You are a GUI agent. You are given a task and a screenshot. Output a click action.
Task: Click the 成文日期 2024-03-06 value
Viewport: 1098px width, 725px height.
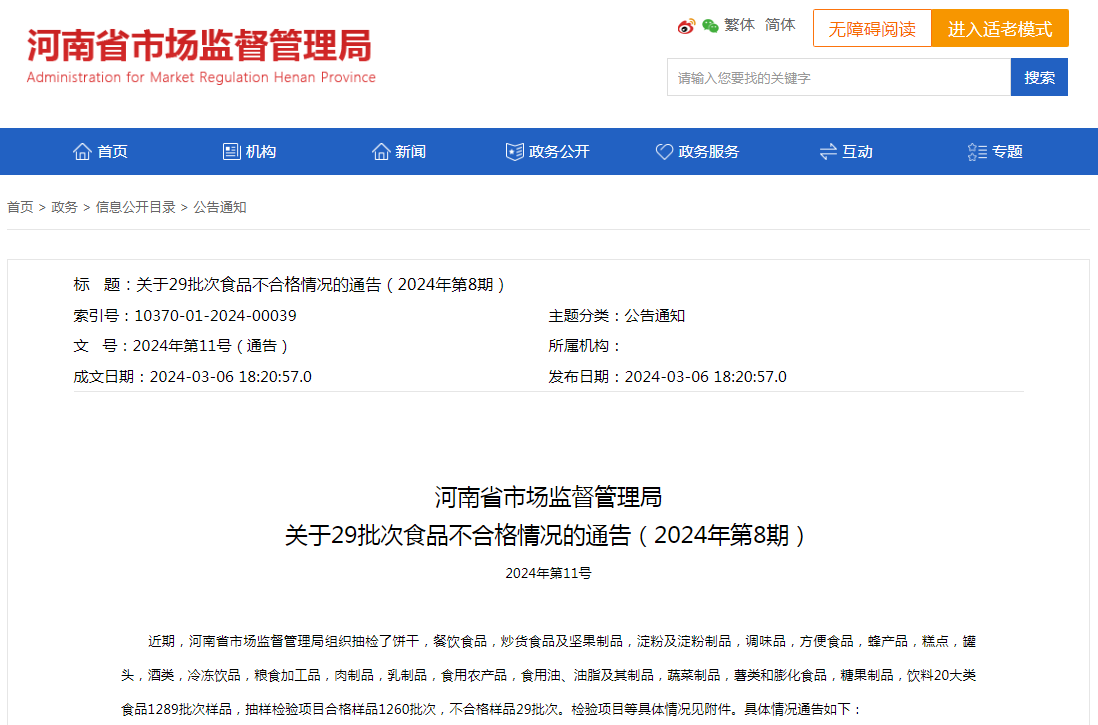[x=230, y=377]
